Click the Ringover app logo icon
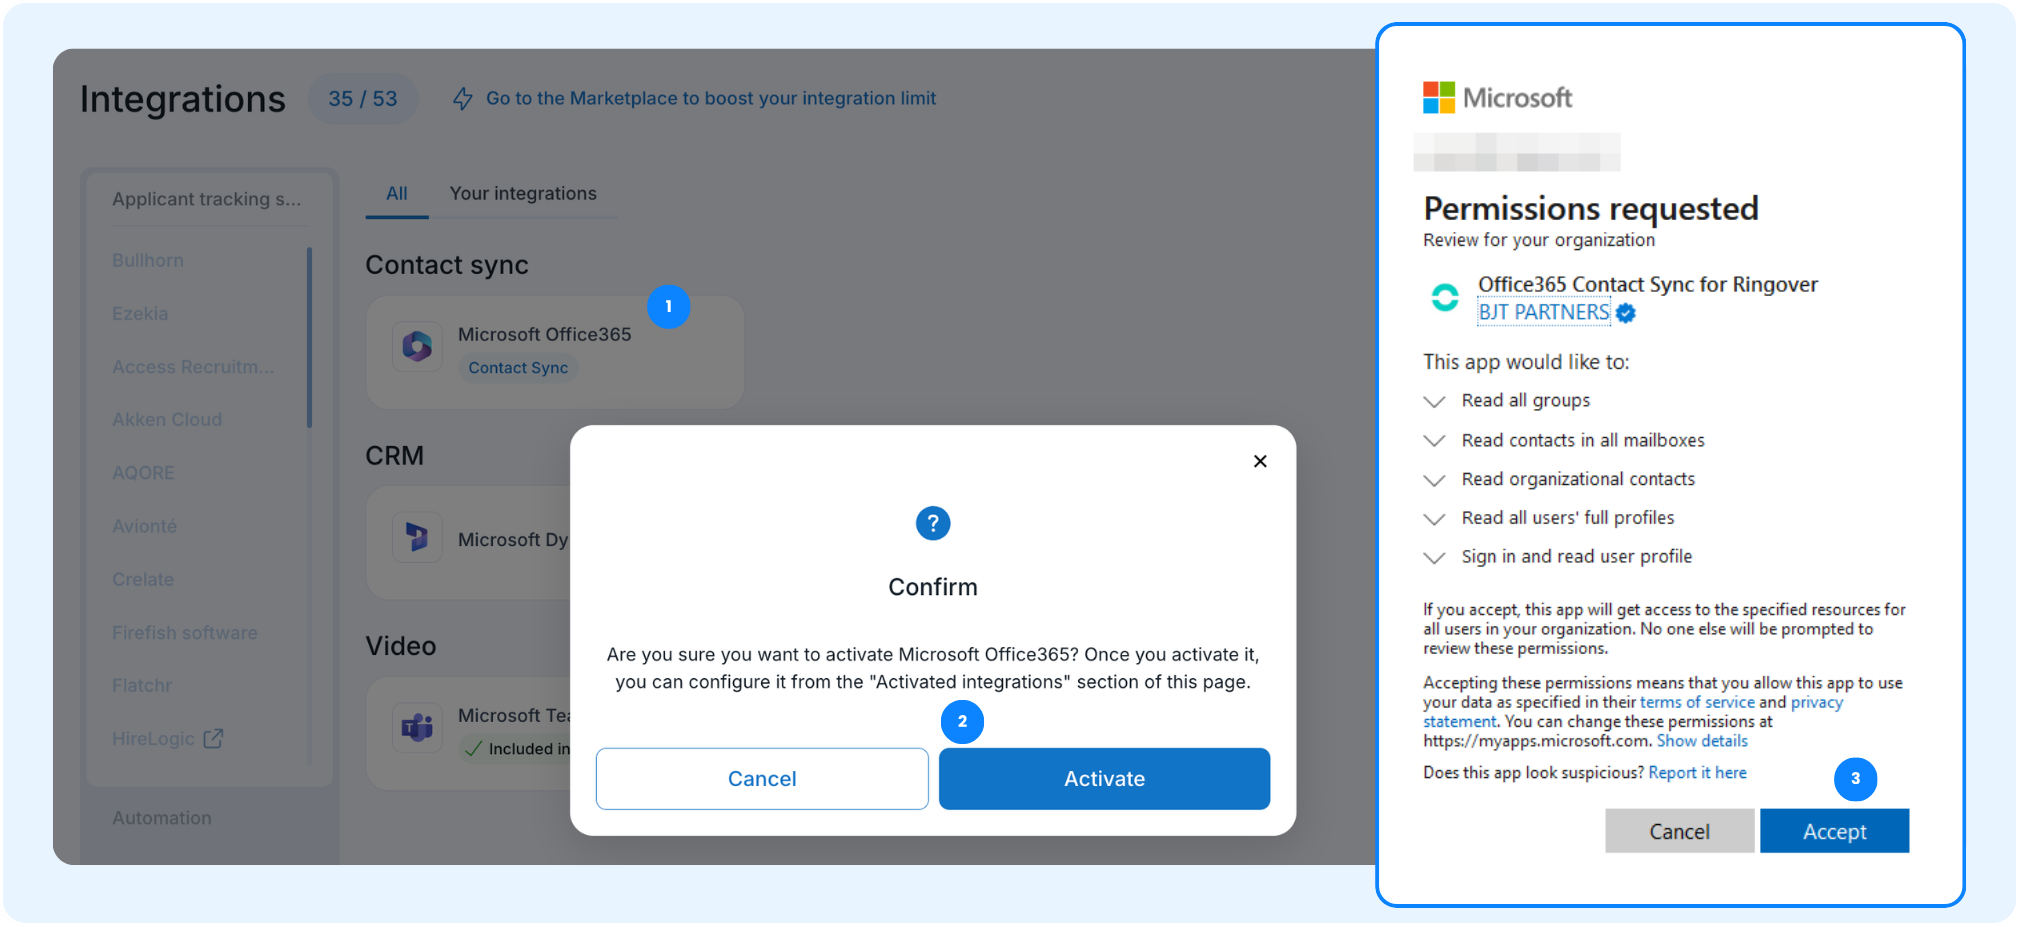 [1445, 297]
